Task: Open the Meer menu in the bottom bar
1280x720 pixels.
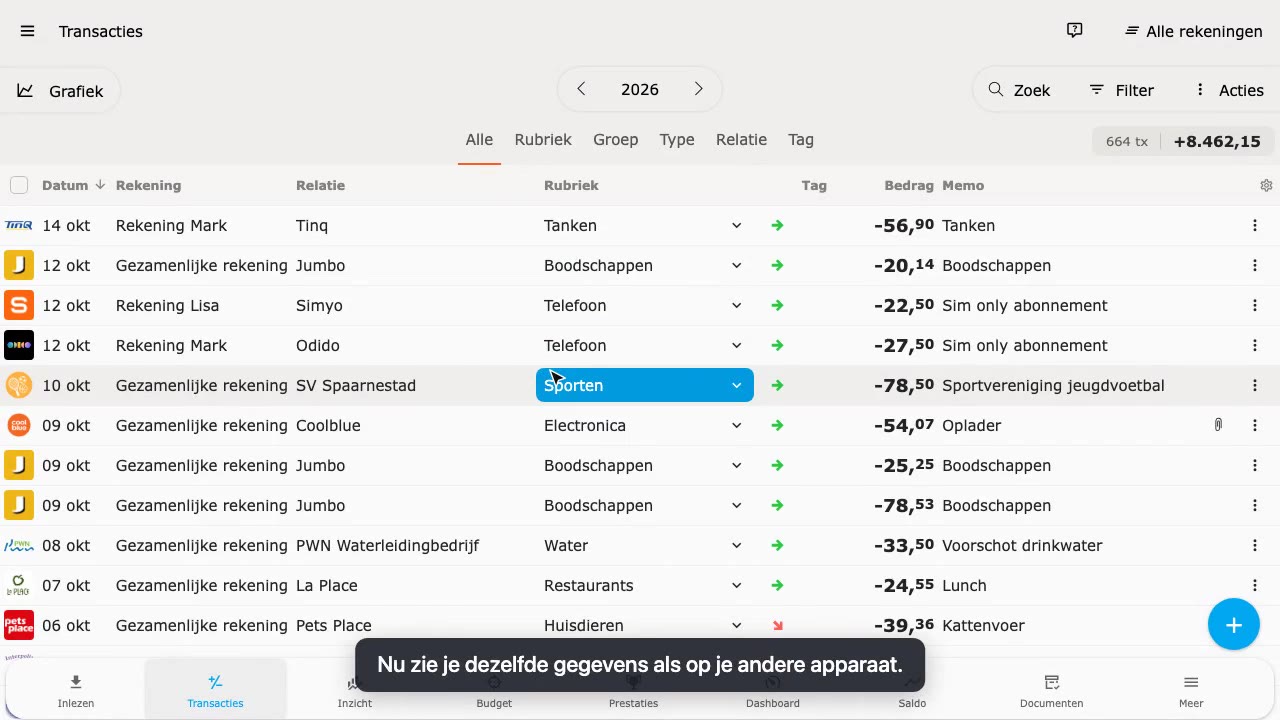Action: point(1191,691)
